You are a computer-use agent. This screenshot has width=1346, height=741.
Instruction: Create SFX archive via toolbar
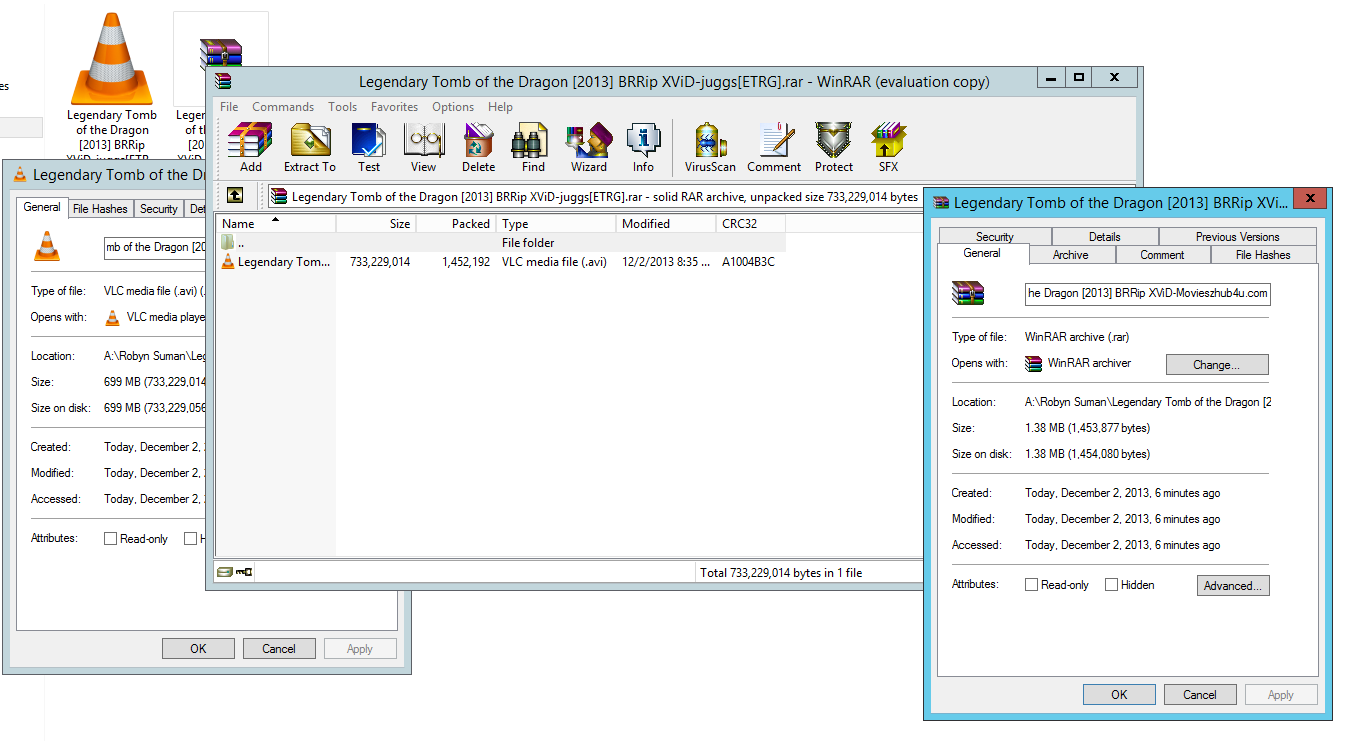[888, 147]
